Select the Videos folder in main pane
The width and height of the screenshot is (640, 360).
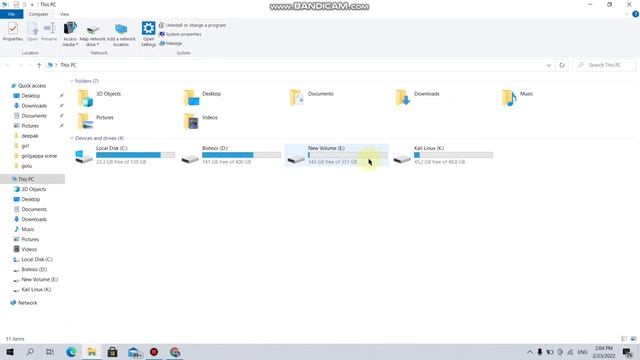coord(201,122)
